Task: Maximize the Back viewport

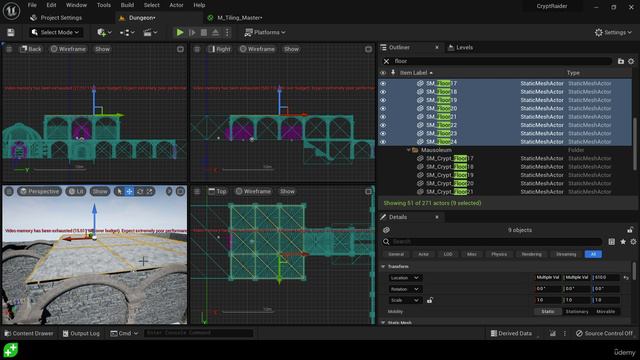Action: [180, 49]
